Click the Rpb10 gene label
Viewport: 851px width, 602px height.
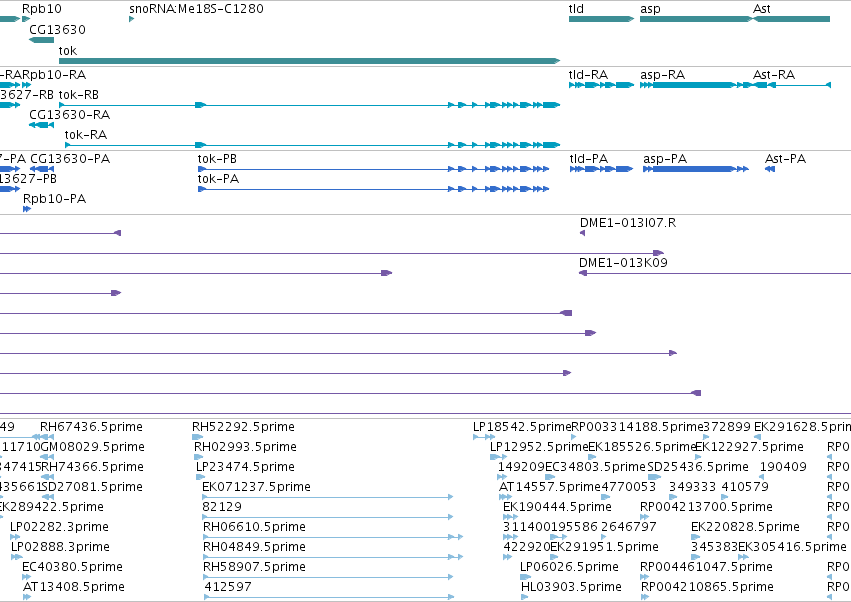click(x=42, y=9)
